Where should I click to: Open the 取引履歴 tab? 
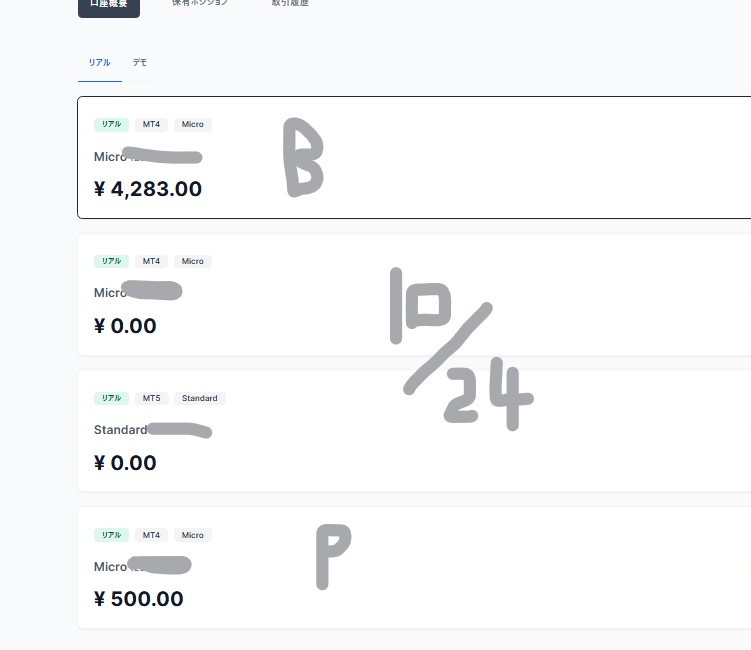(290, 4)
